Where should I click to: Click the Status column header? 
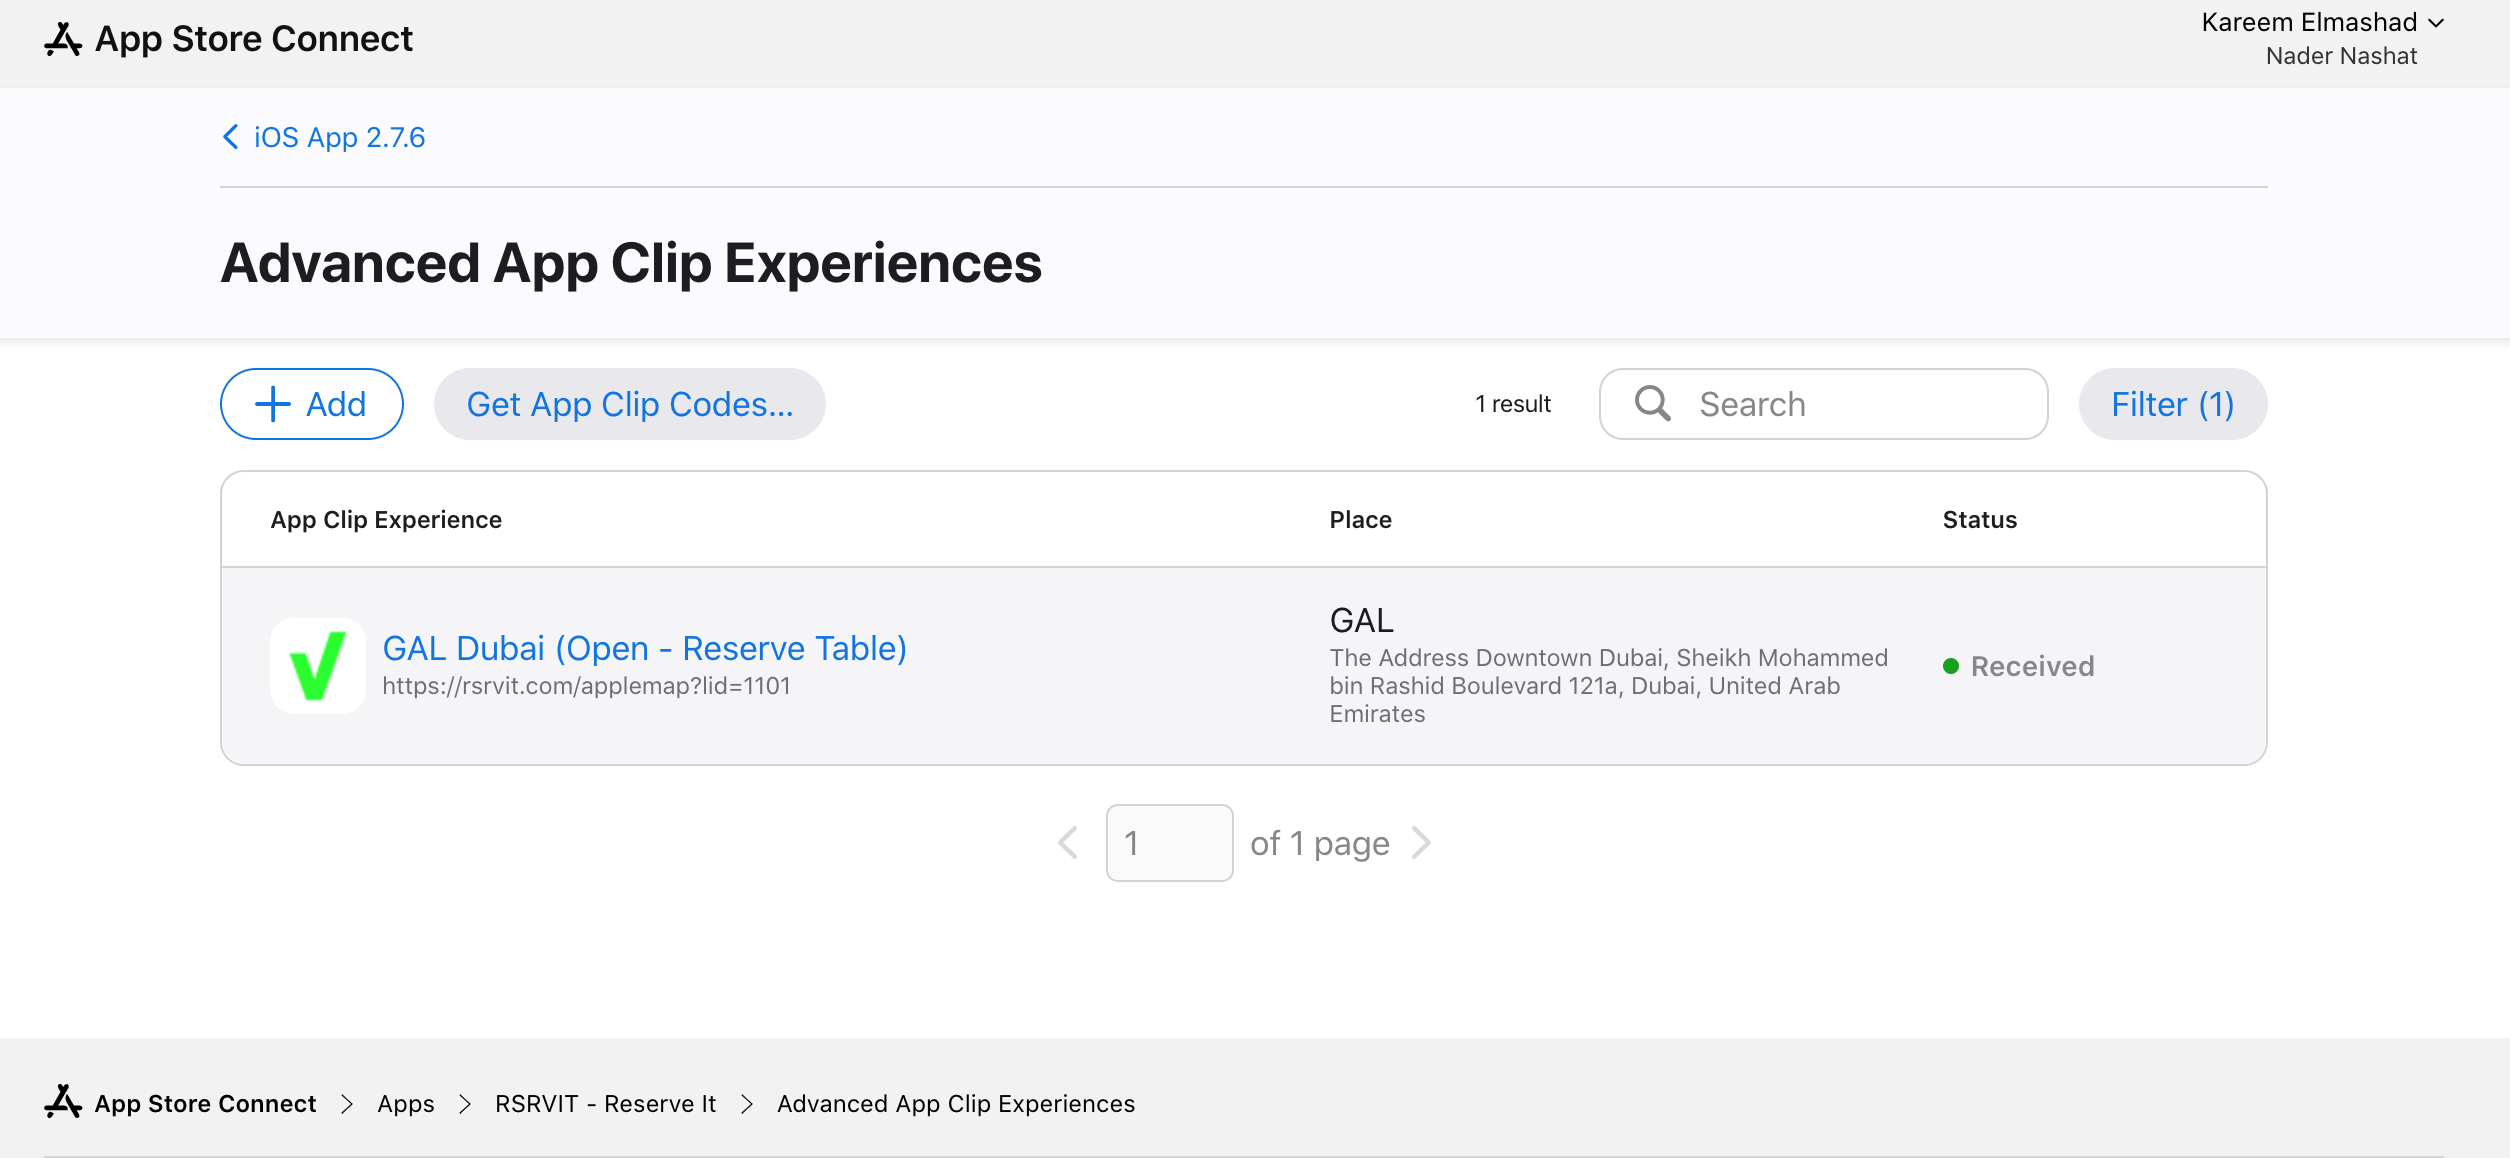coord(1980,520)
